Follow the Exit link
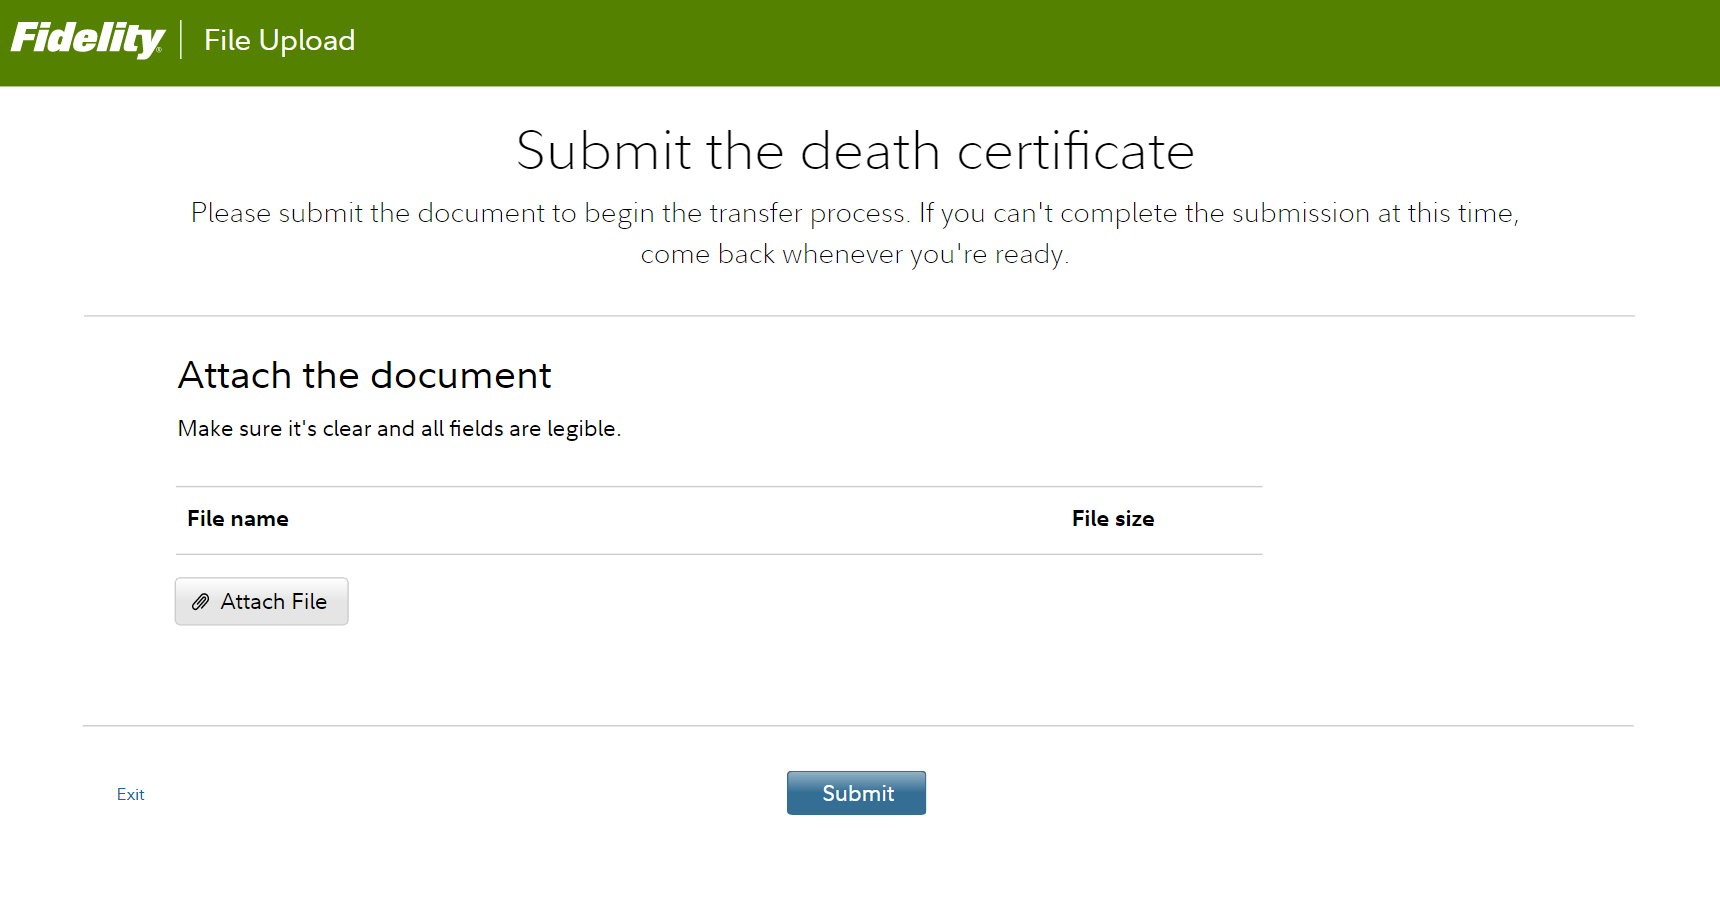 click(x=130, y=794)
